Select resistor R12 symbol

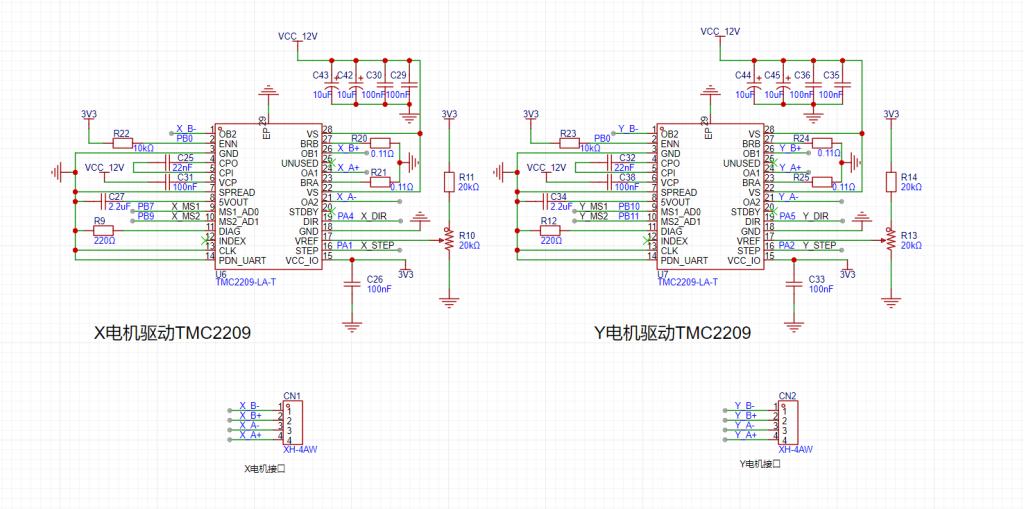pyautogui.click(x=549, y=230)
